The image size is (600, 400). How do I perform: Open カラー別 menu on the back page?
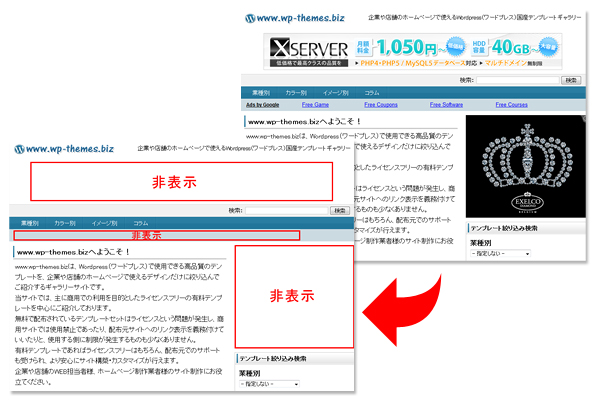click(296, 93)
